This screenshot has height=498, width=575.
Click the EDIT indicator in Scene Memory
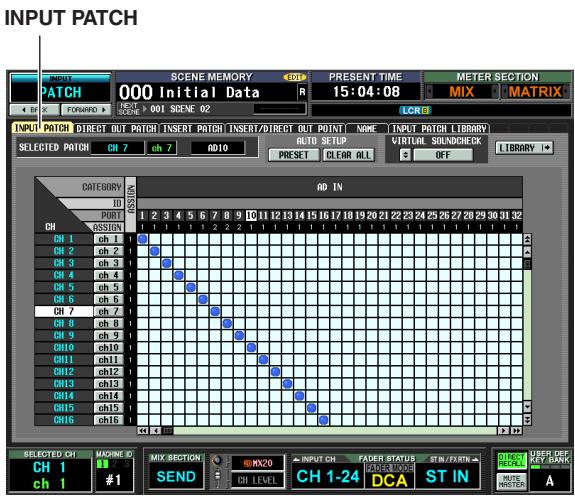tap(294, 77)
